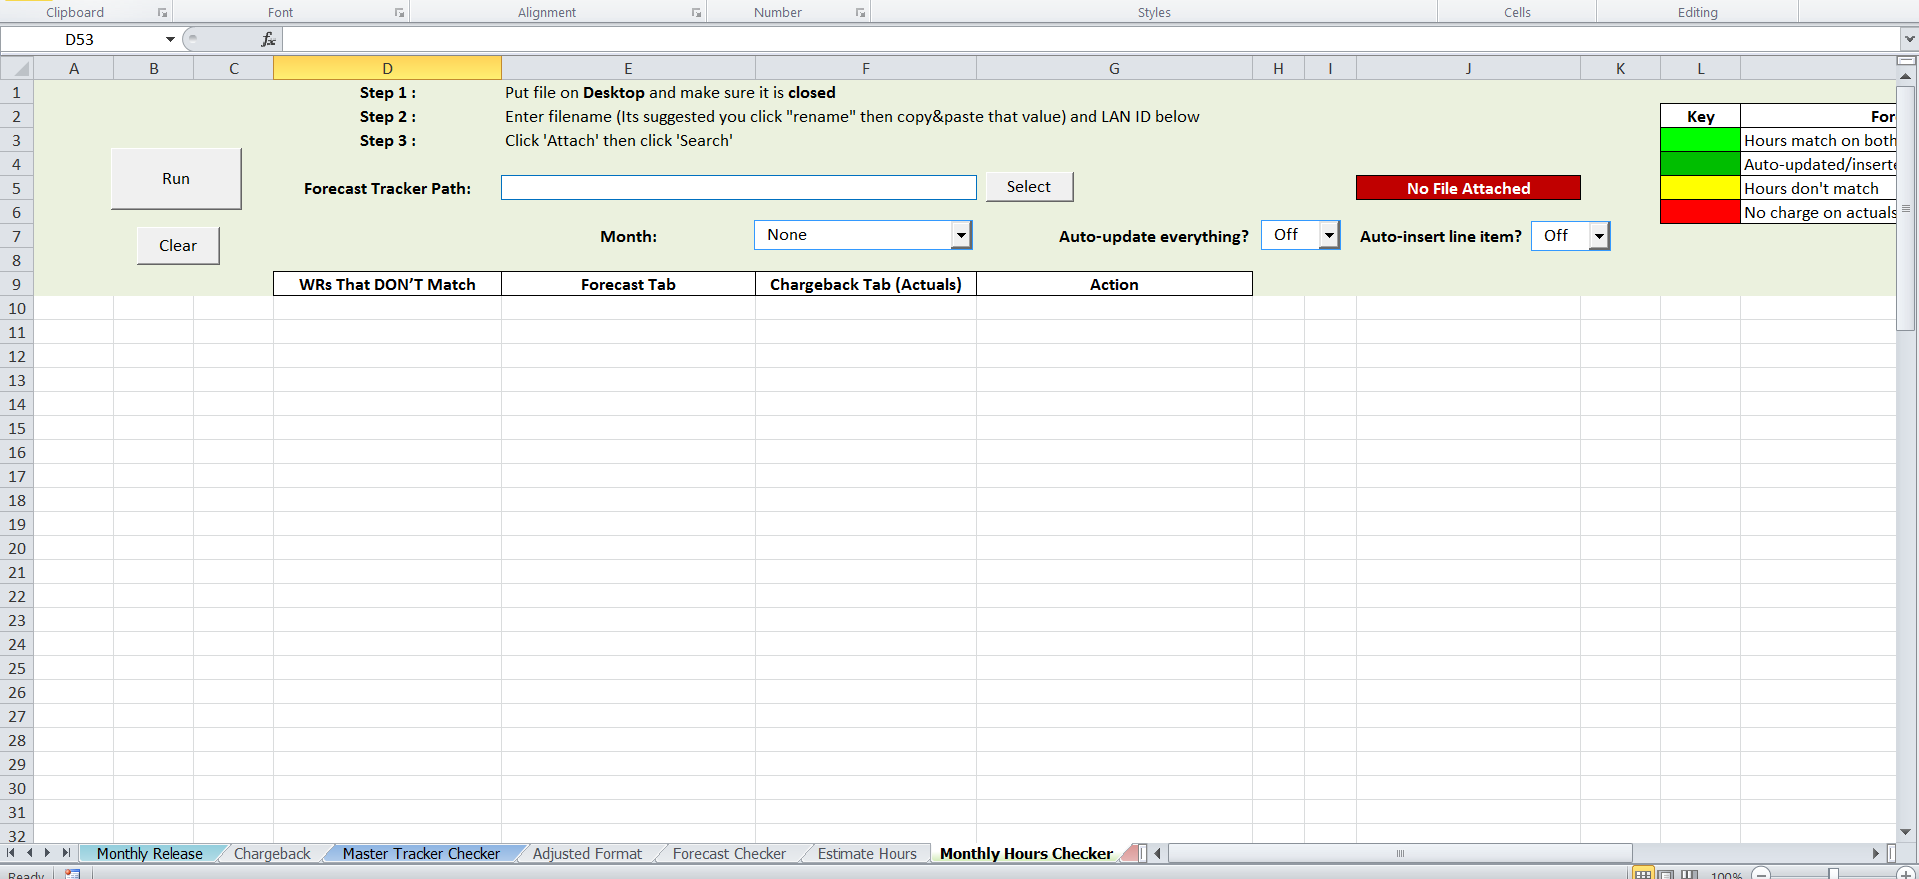Screen dimensions: 1919x879
Task: Click the zoom slider handle
Action: [1833, 874]
